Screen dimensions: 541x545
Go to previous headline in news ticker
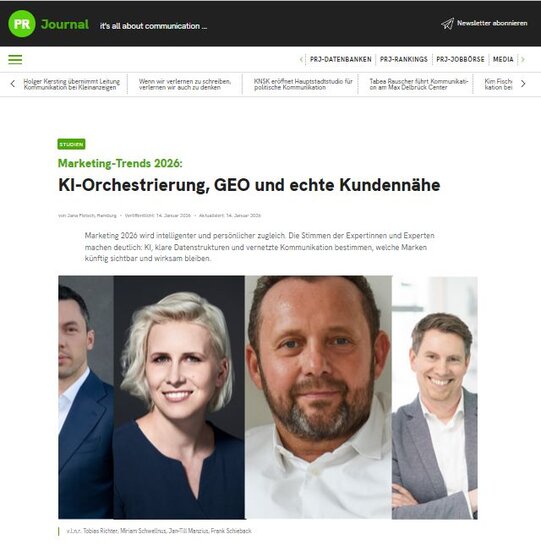point(13,84)
